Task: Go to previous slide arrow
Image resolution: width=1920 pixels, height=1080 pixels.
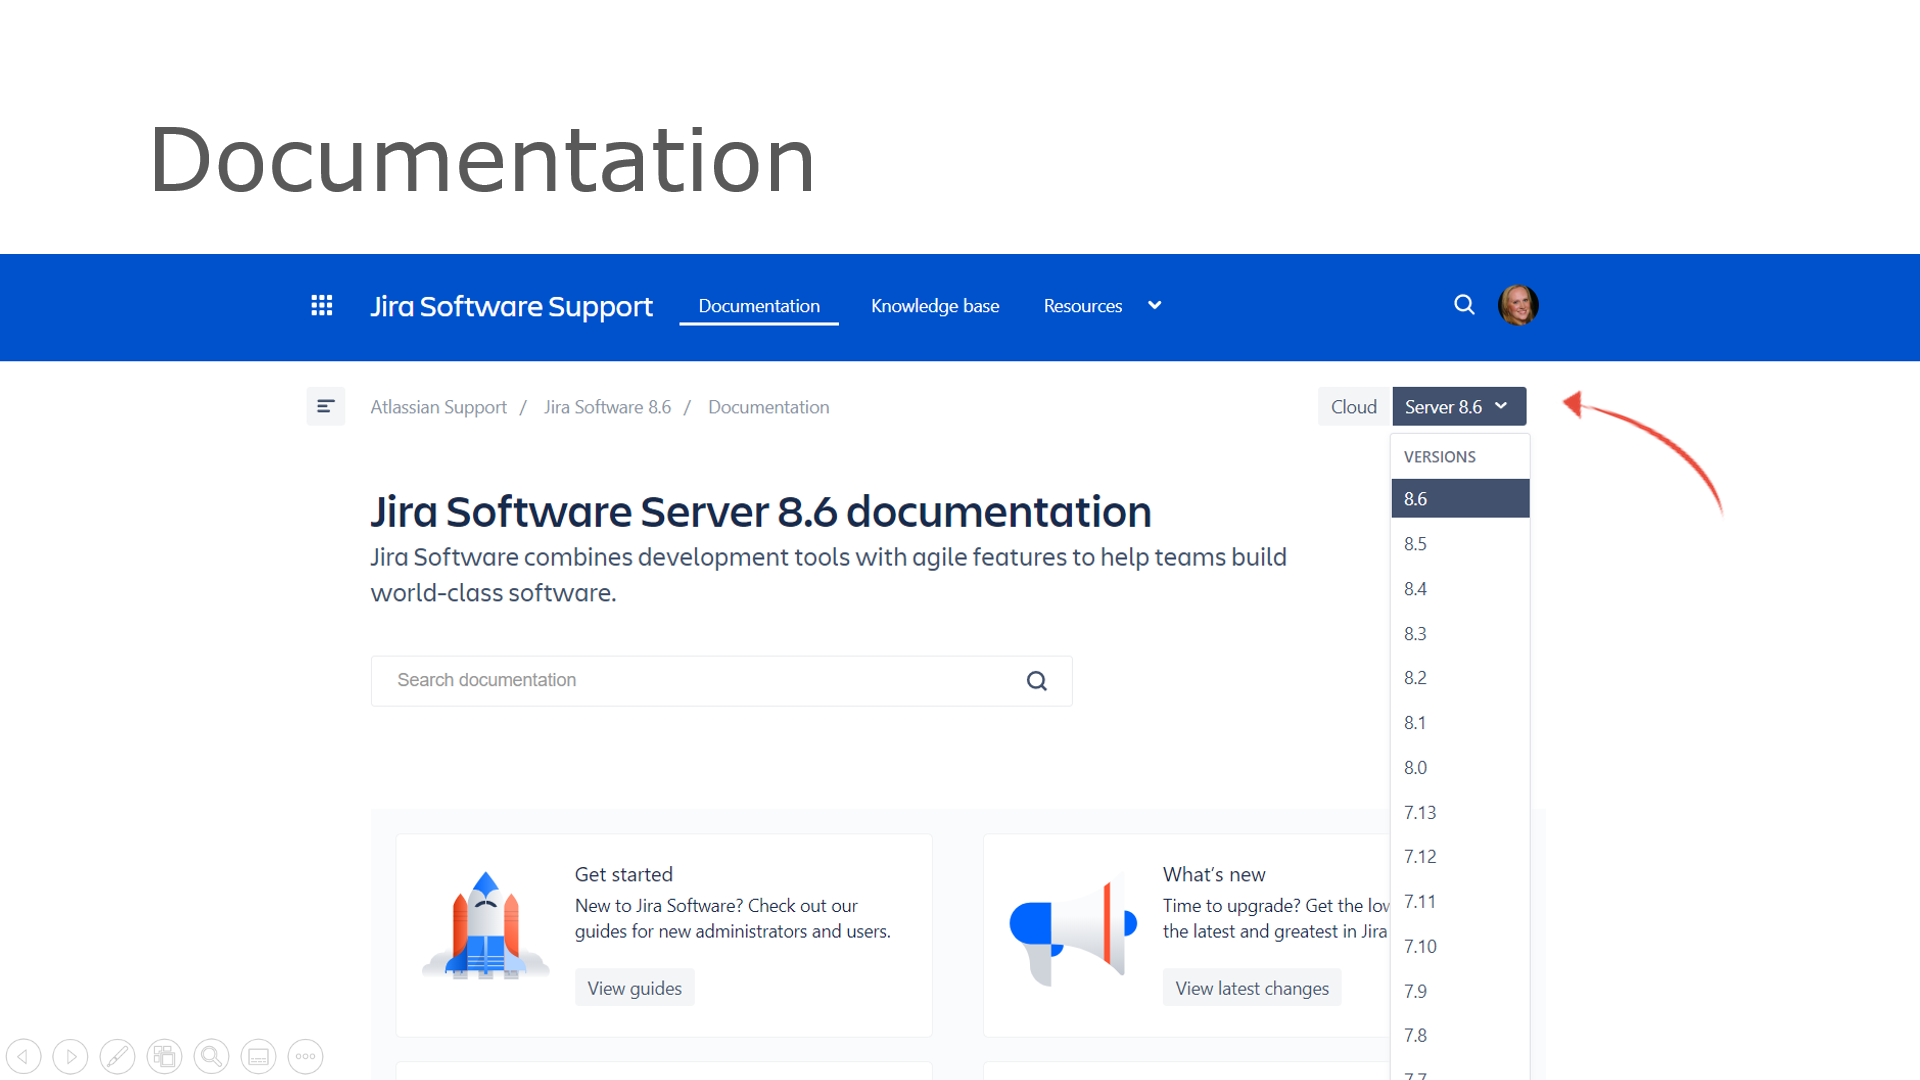Action: click(x=23, y=1056)
